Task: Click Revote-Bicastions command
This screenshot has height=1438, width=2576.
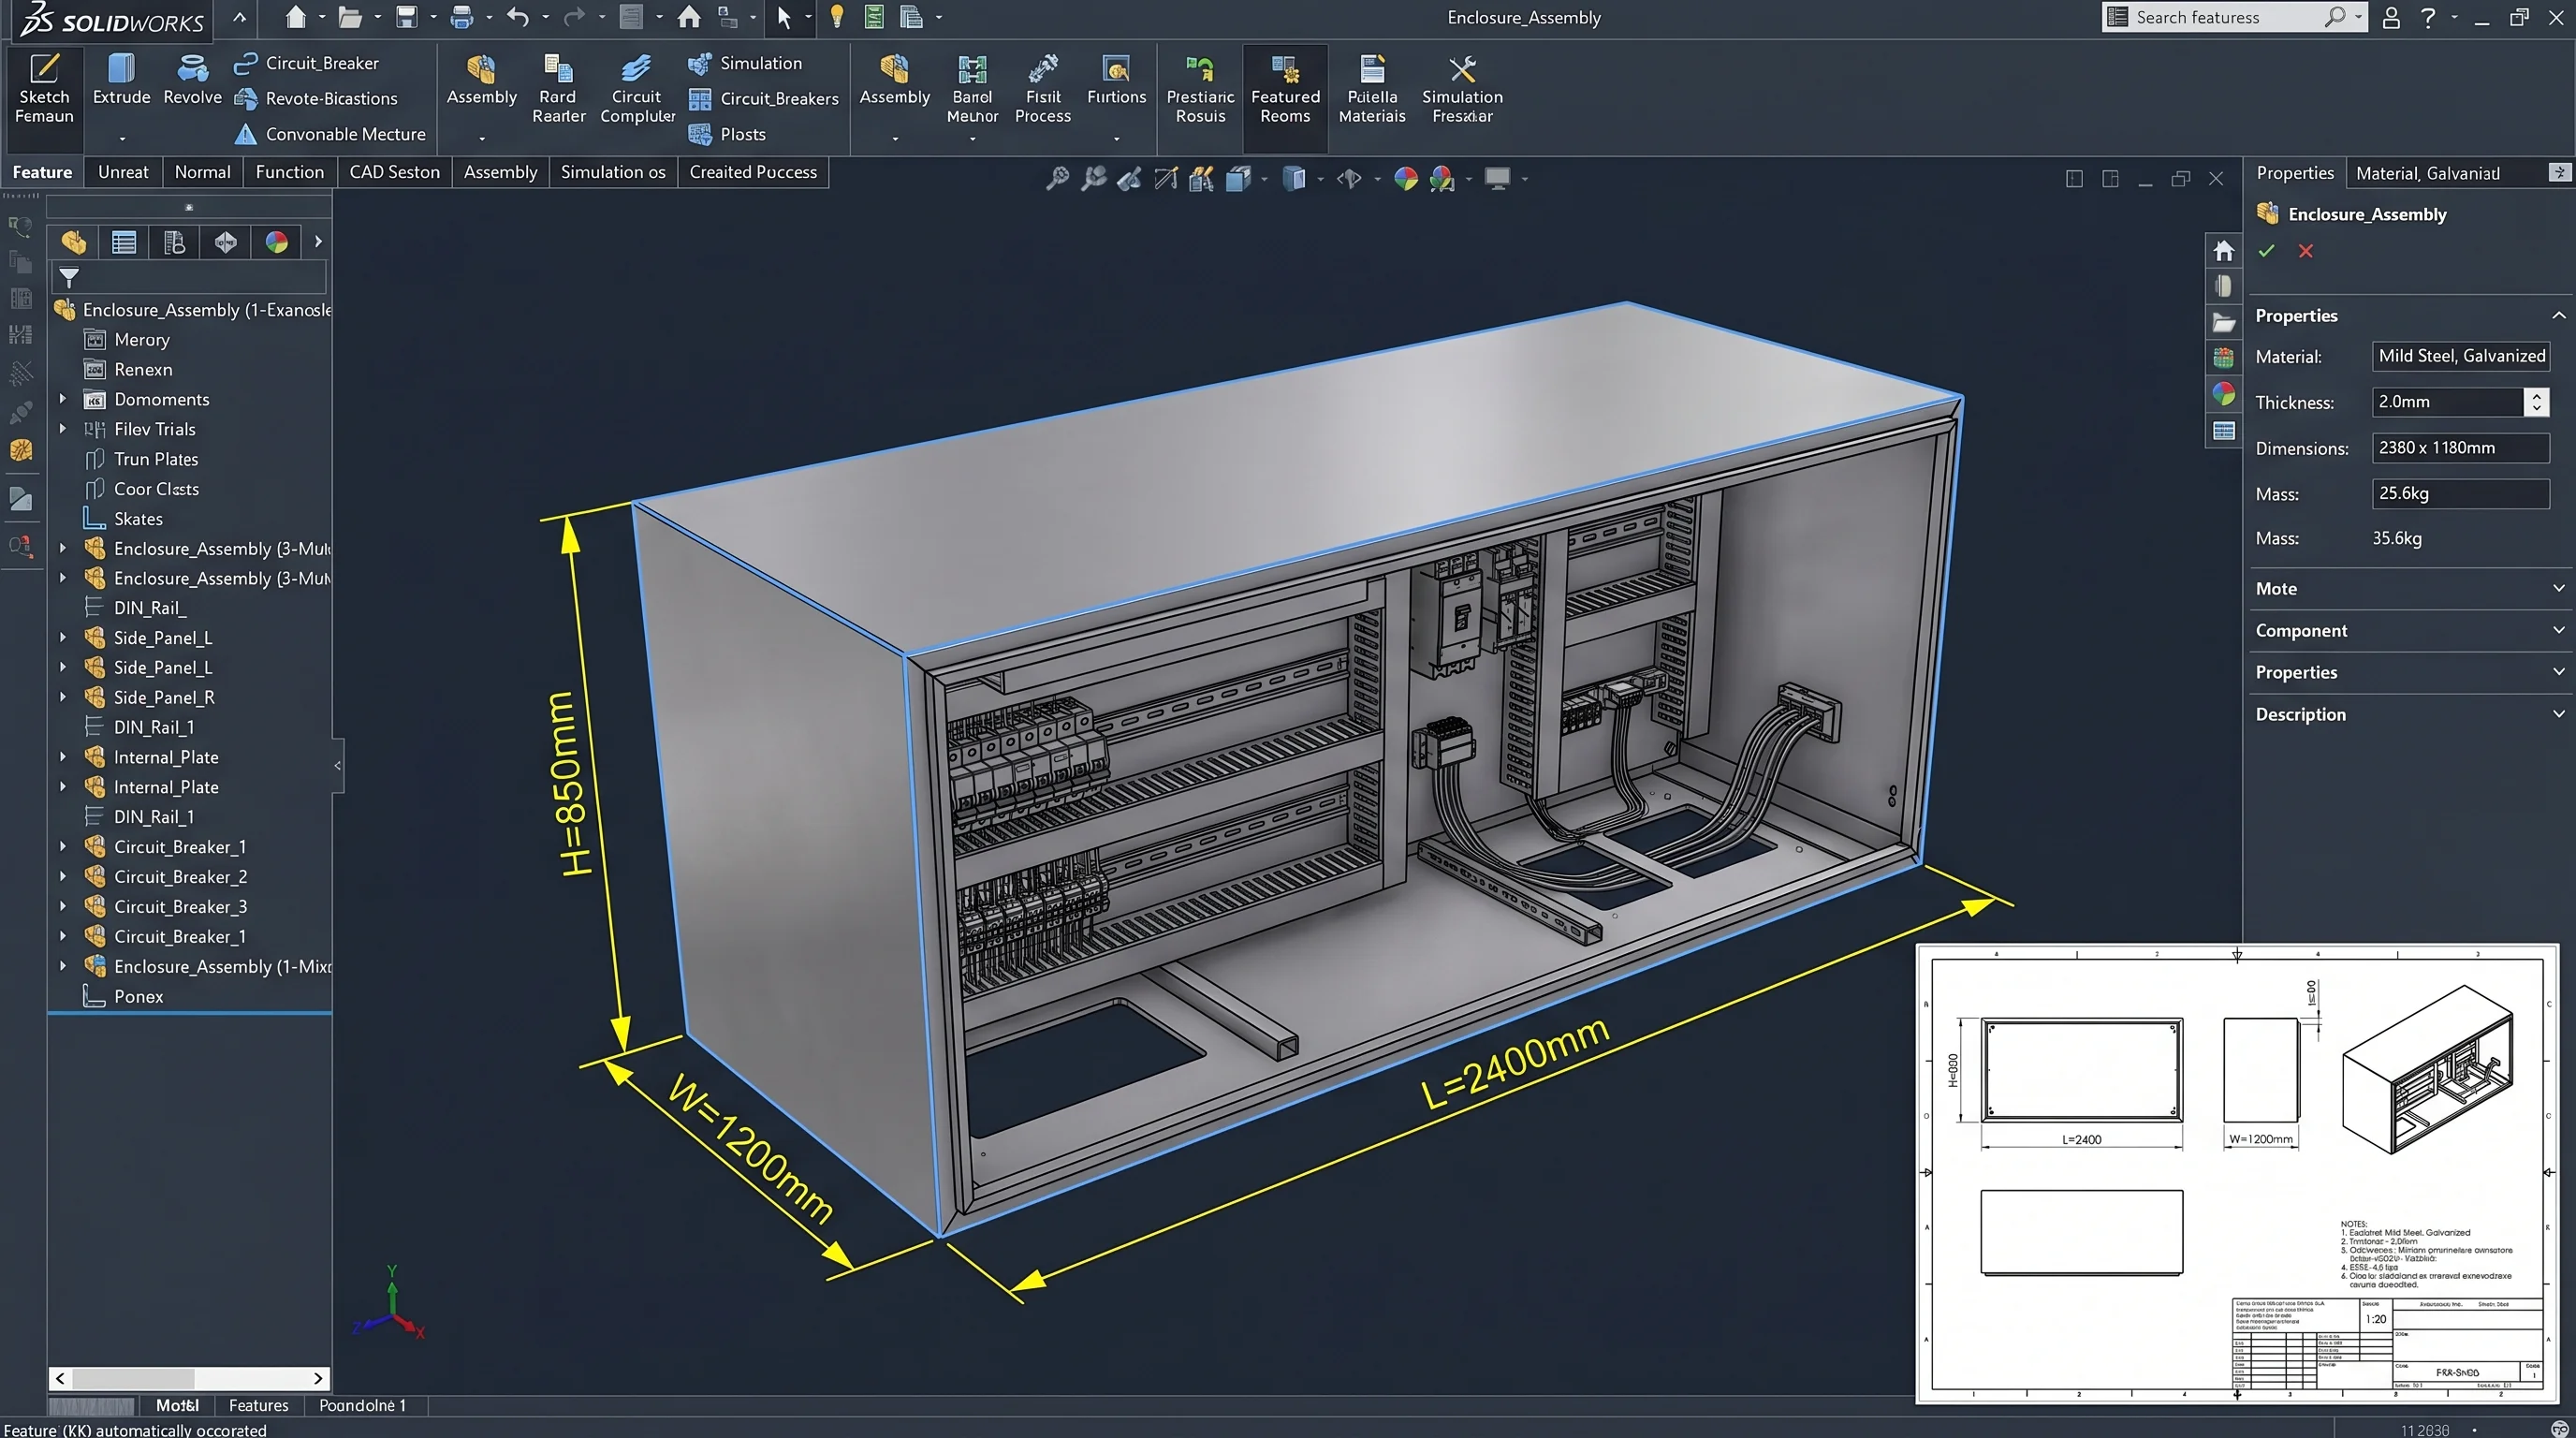Action: [315, 98]
